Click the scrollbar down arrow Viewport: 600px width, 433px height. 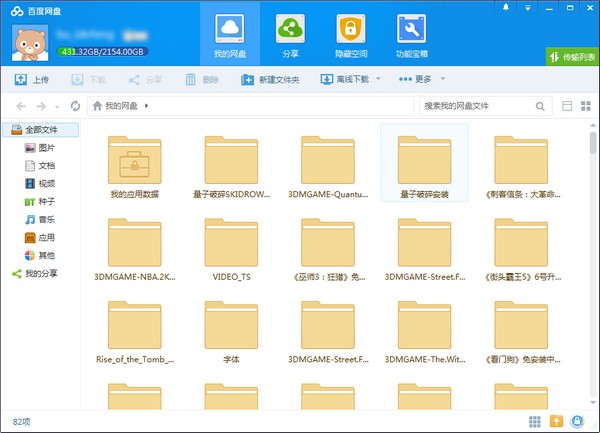pyautogui.click(x=593, y=402)
